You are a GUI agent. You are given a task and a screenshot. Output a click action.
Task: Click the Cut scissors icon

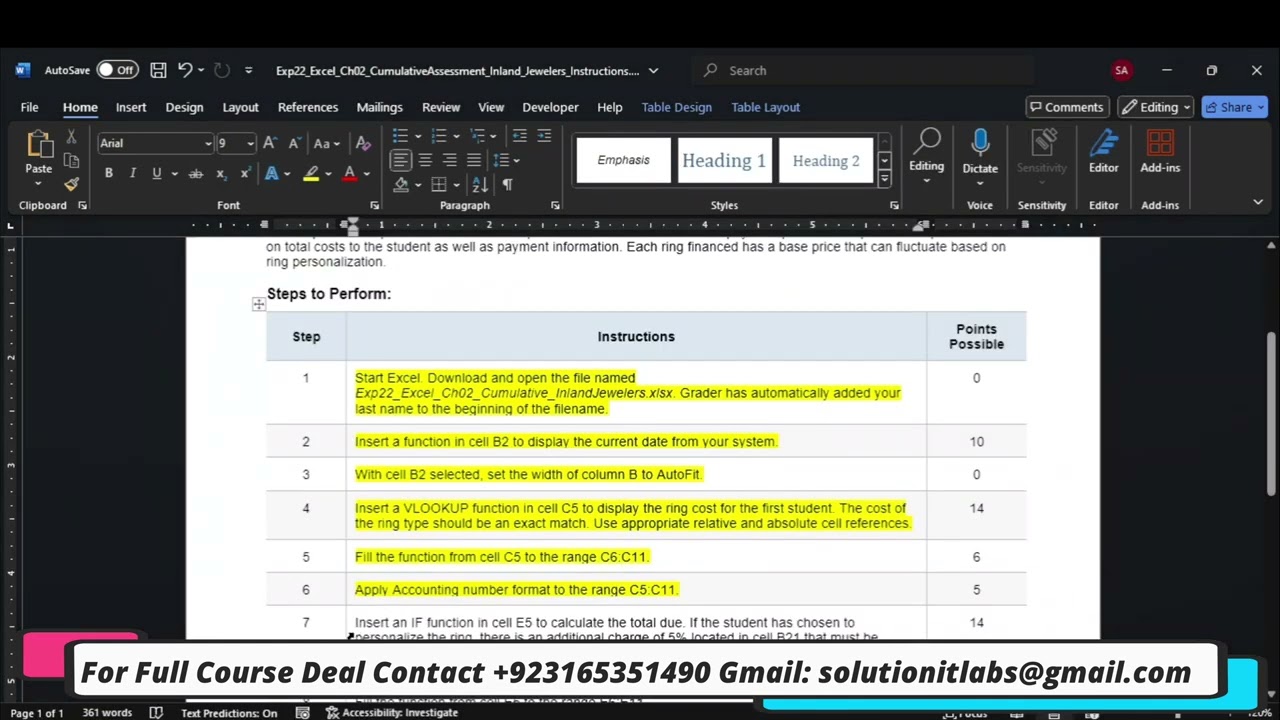pyautogui.click(x=71, y=137)
